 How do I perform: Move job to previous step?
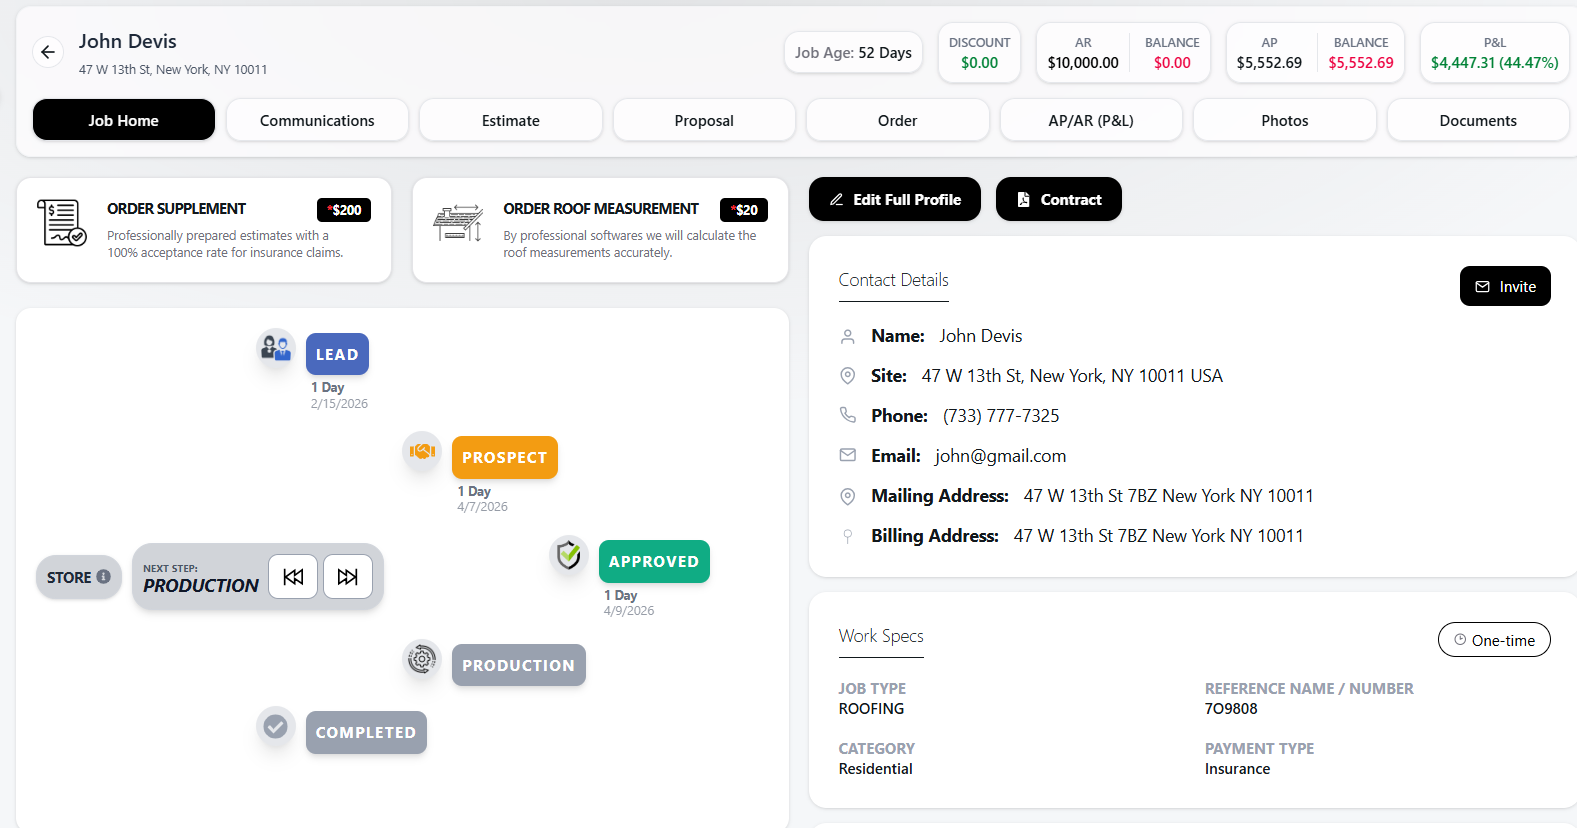pos(293,577)
